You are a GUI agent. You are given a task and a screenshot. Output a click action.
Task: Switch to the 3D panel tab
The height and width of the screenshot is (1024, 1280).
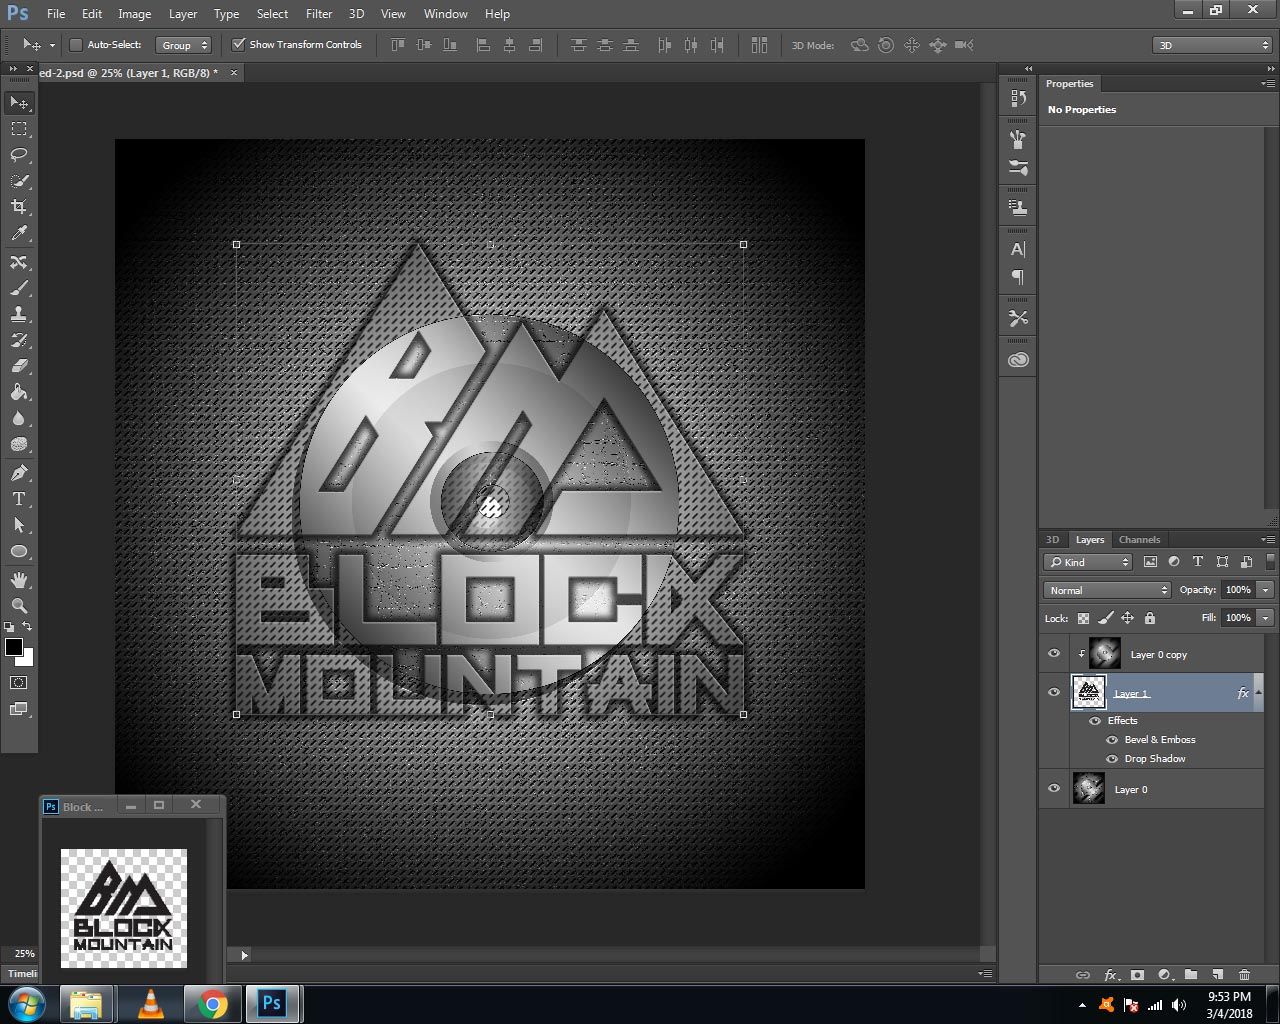pos(1052,540)
